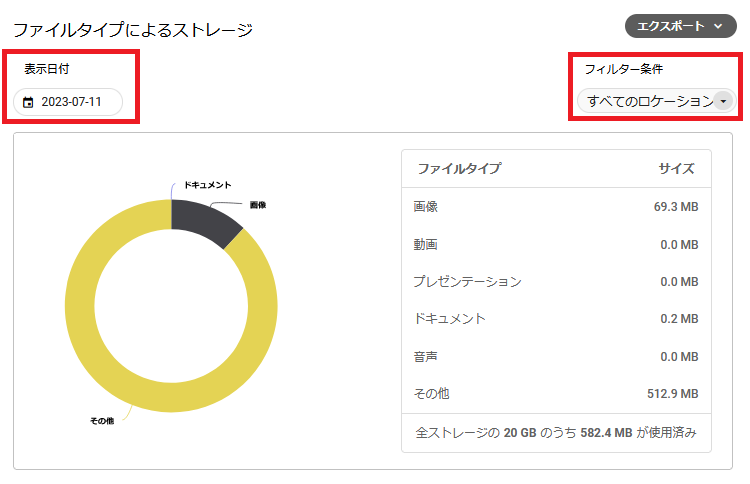Select the 音声 row in table
The width and height of the screenshot is (750, 484).
(x=555, y=357)
